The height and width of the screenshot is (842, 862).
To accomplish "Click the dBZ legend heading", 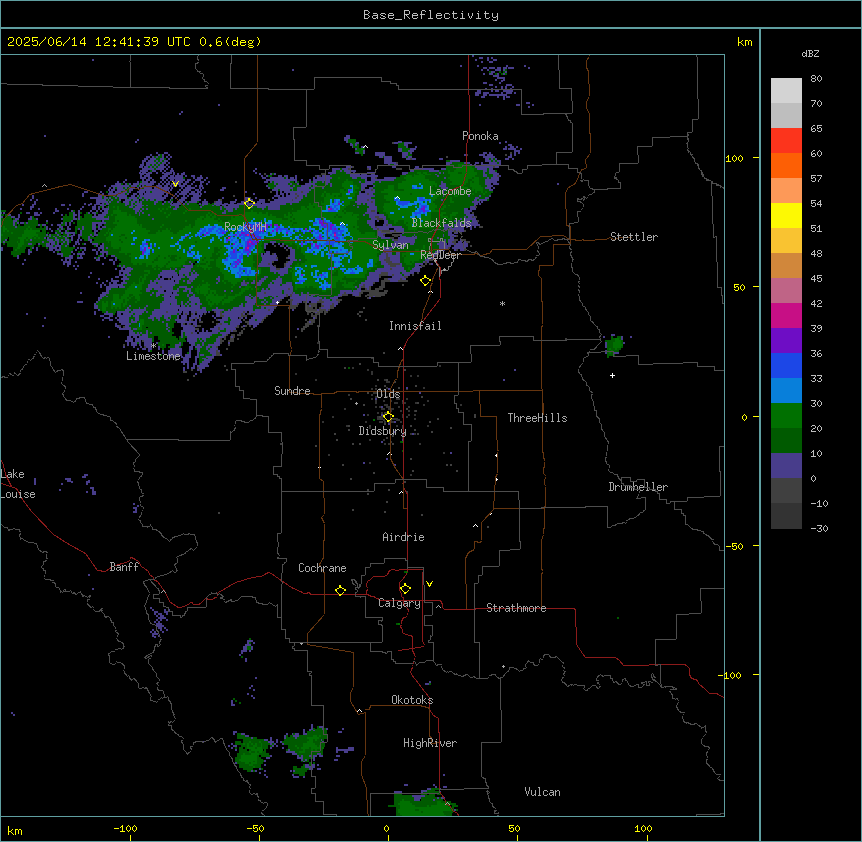I will coord(810,53).
